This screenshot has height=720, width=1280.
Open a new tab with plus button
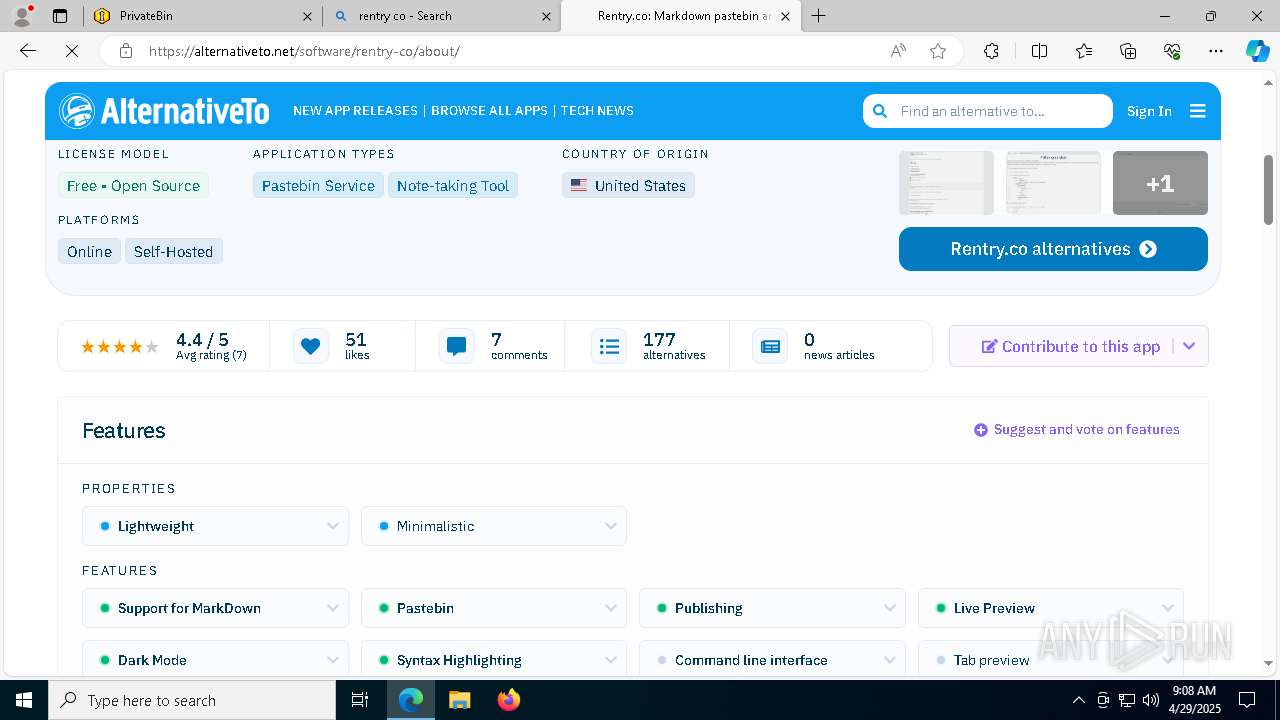pos(819,15)
